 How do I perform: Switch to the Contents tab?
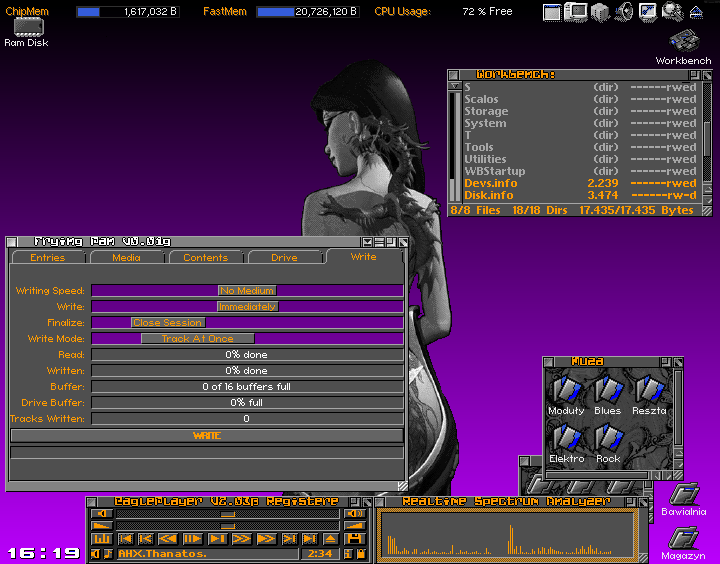tap(205, 257)
